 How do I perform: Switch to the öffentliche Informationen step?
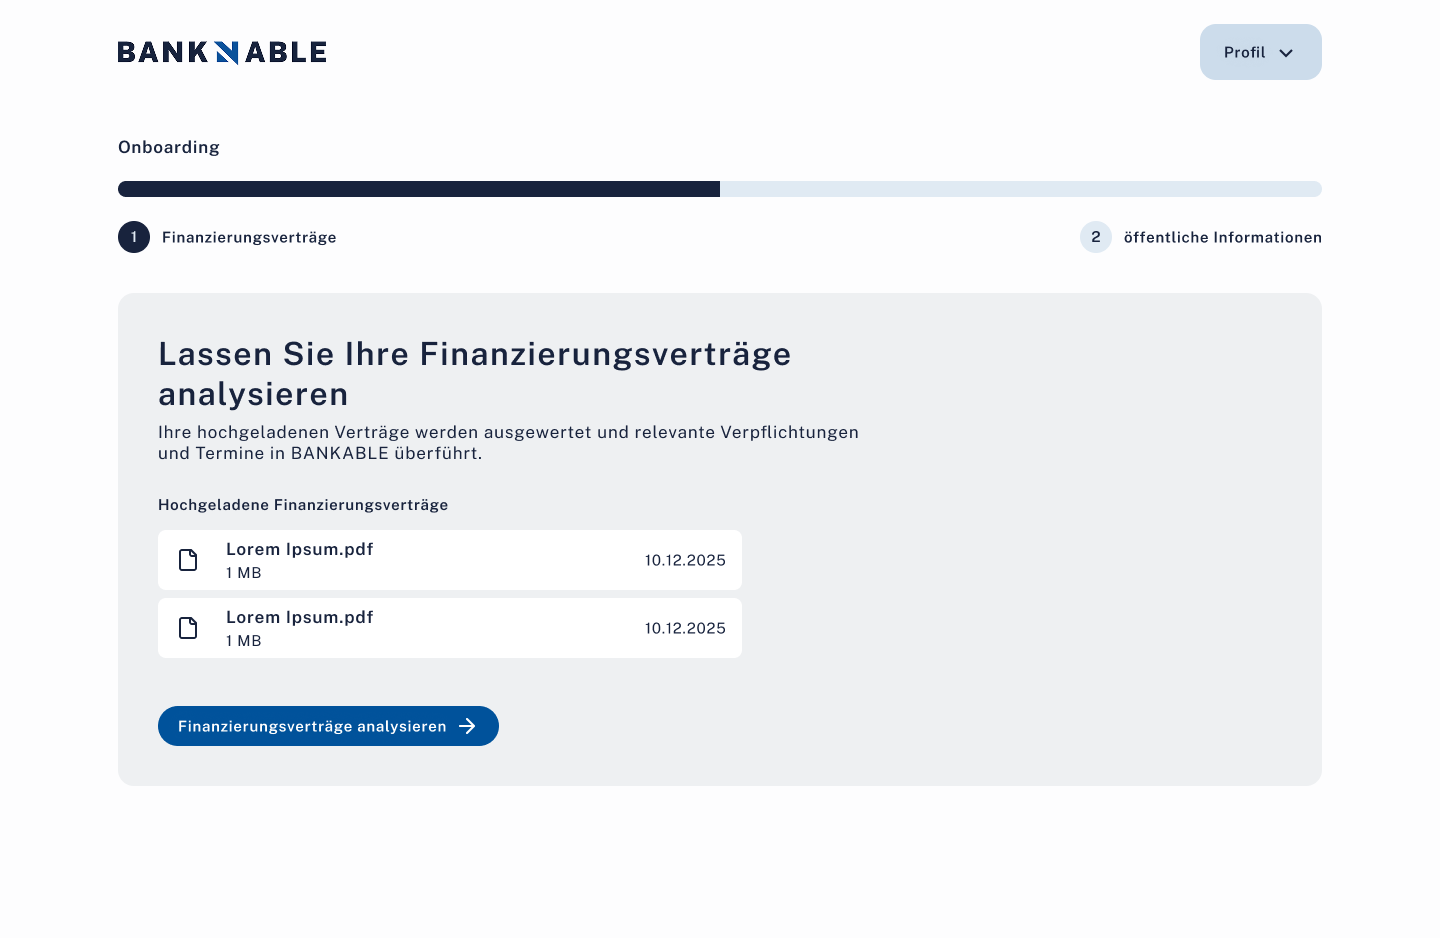pyautogui.click(x=1222, y=237)
